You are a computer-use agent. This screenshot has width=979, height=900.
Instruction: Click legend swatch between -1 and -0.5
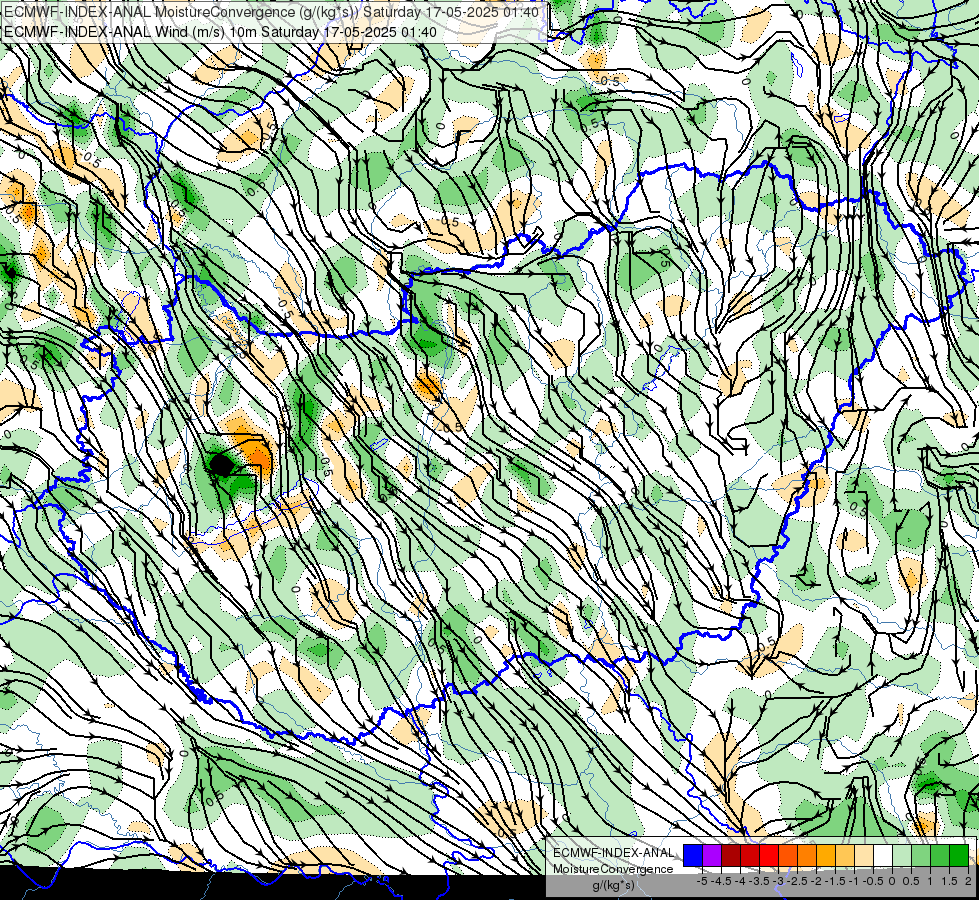point(864,855)
